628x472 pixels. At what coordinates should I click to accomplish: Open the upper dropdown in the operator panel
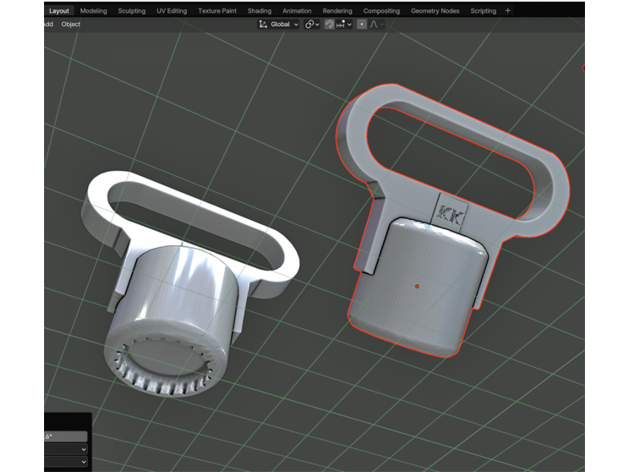66,450
